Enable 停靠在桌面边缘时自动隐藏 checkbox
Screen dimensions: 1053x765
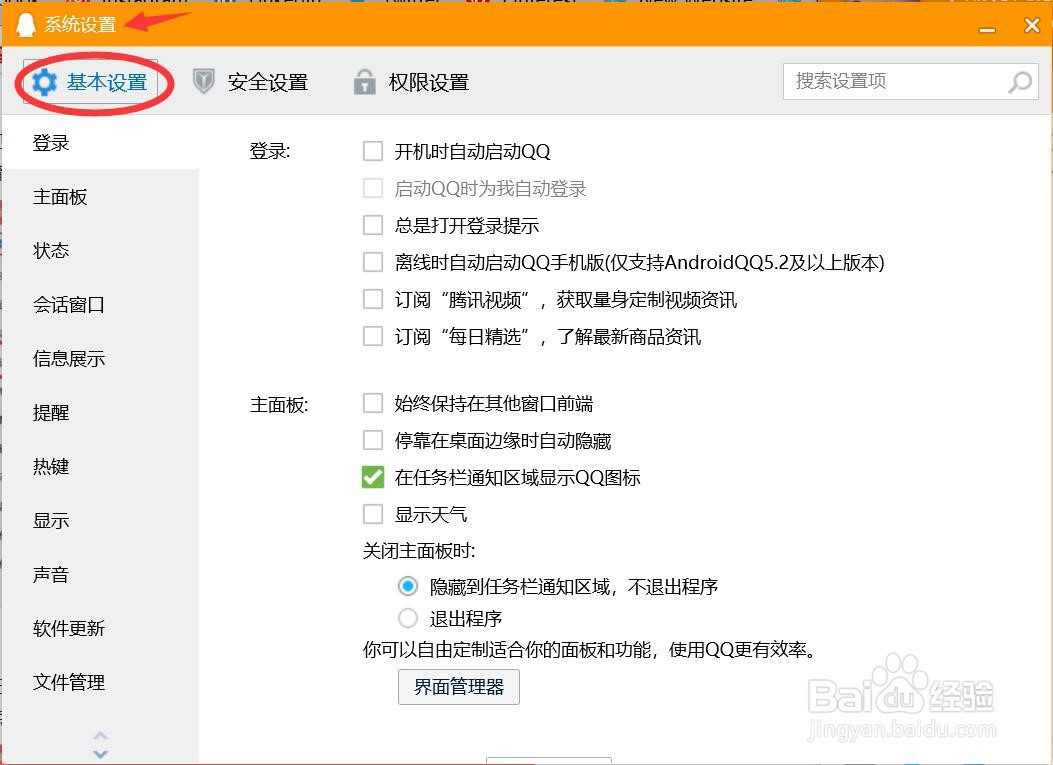point(373,441)
